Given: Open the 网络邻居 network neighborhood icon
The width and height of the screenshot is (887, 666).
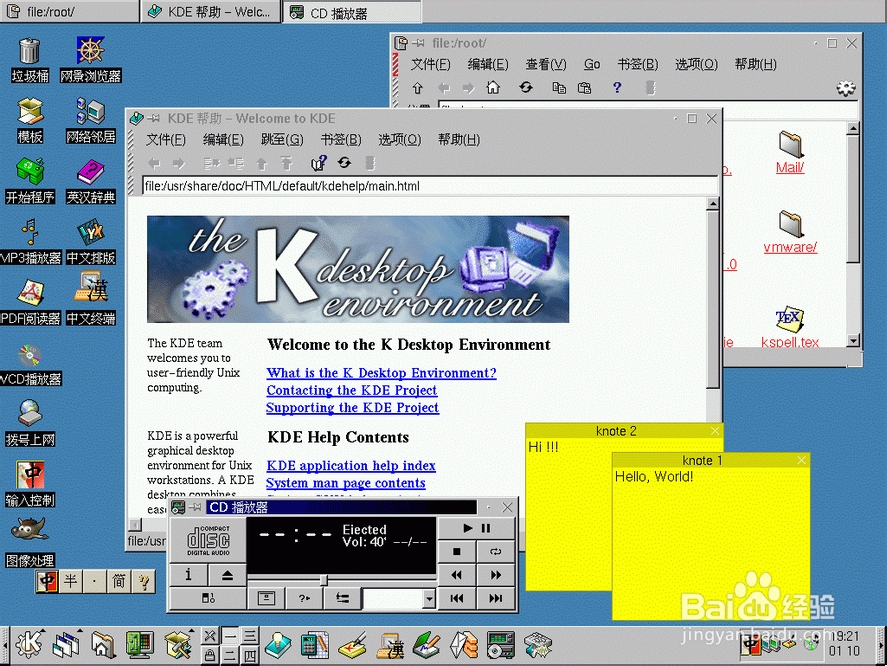Looking at the screenshot, I should pos(91,120).
